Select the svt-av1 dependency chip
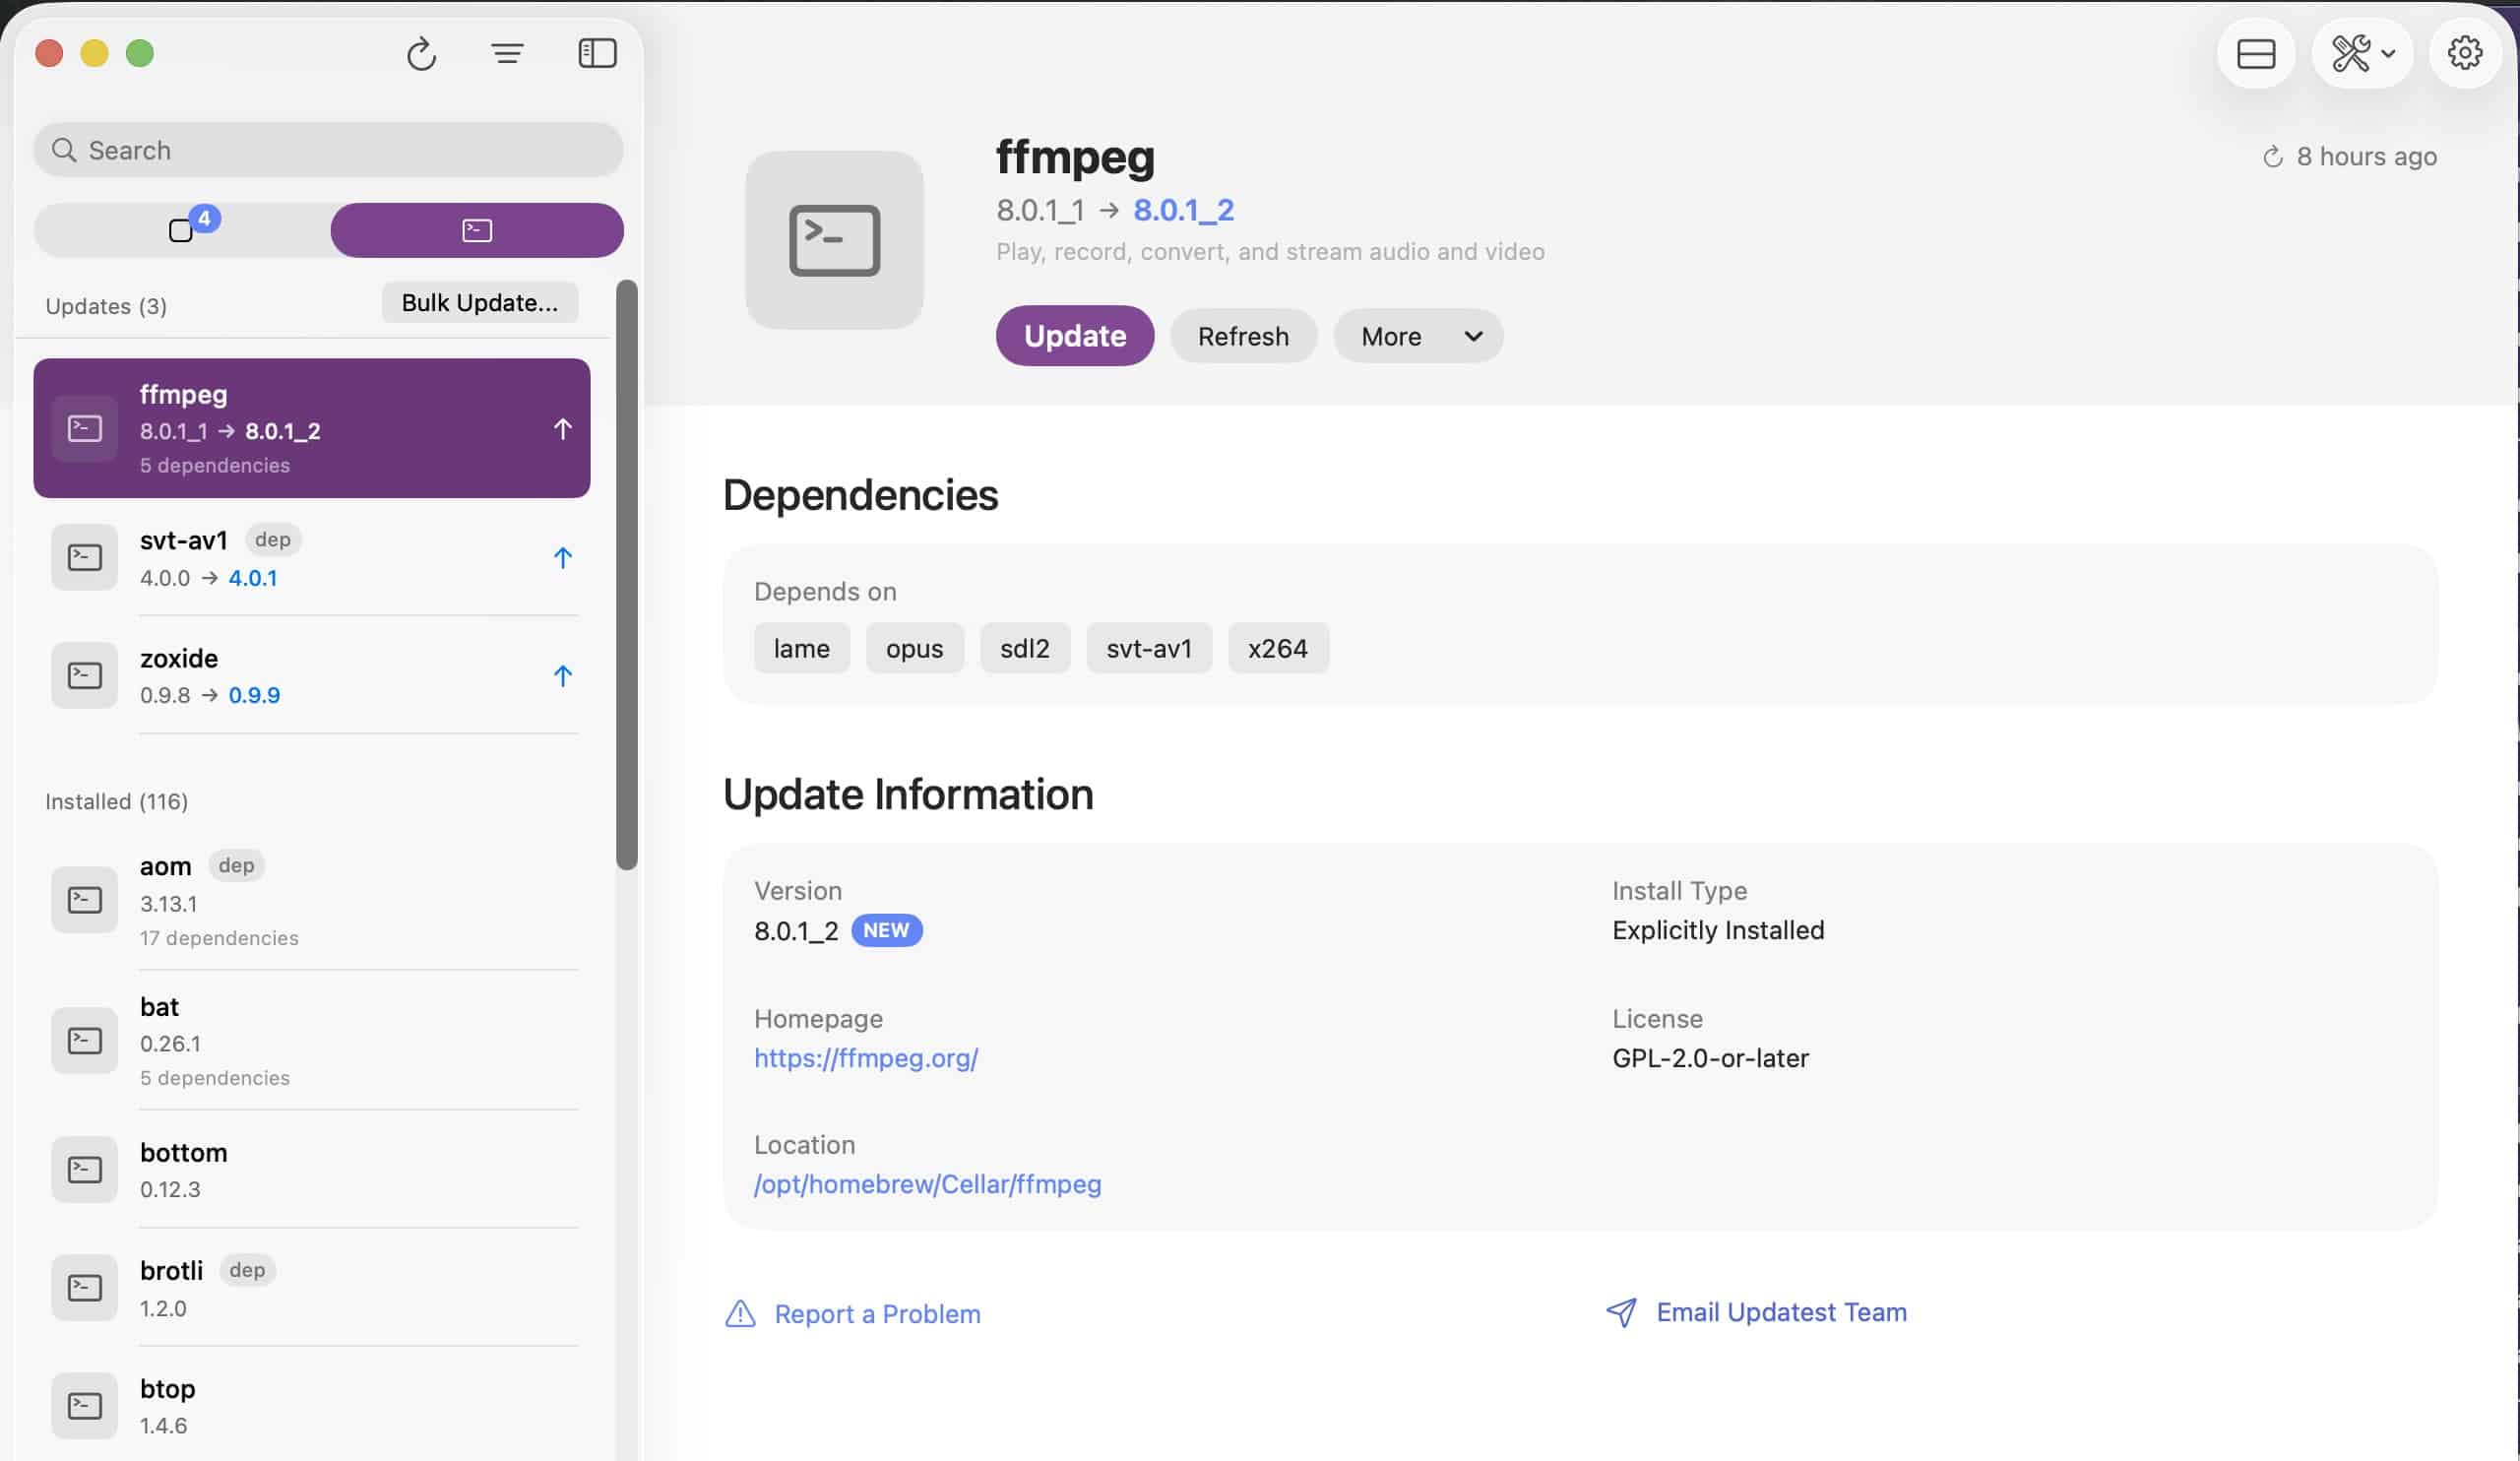Screen dimensions: 2520x1461 pos(1148,649)
